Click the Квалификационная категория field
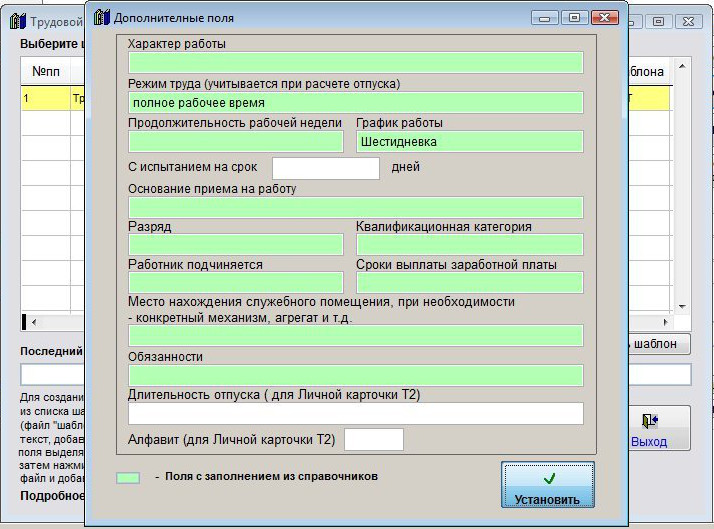The height and width of the screenshot is (529, 714). 469,245
